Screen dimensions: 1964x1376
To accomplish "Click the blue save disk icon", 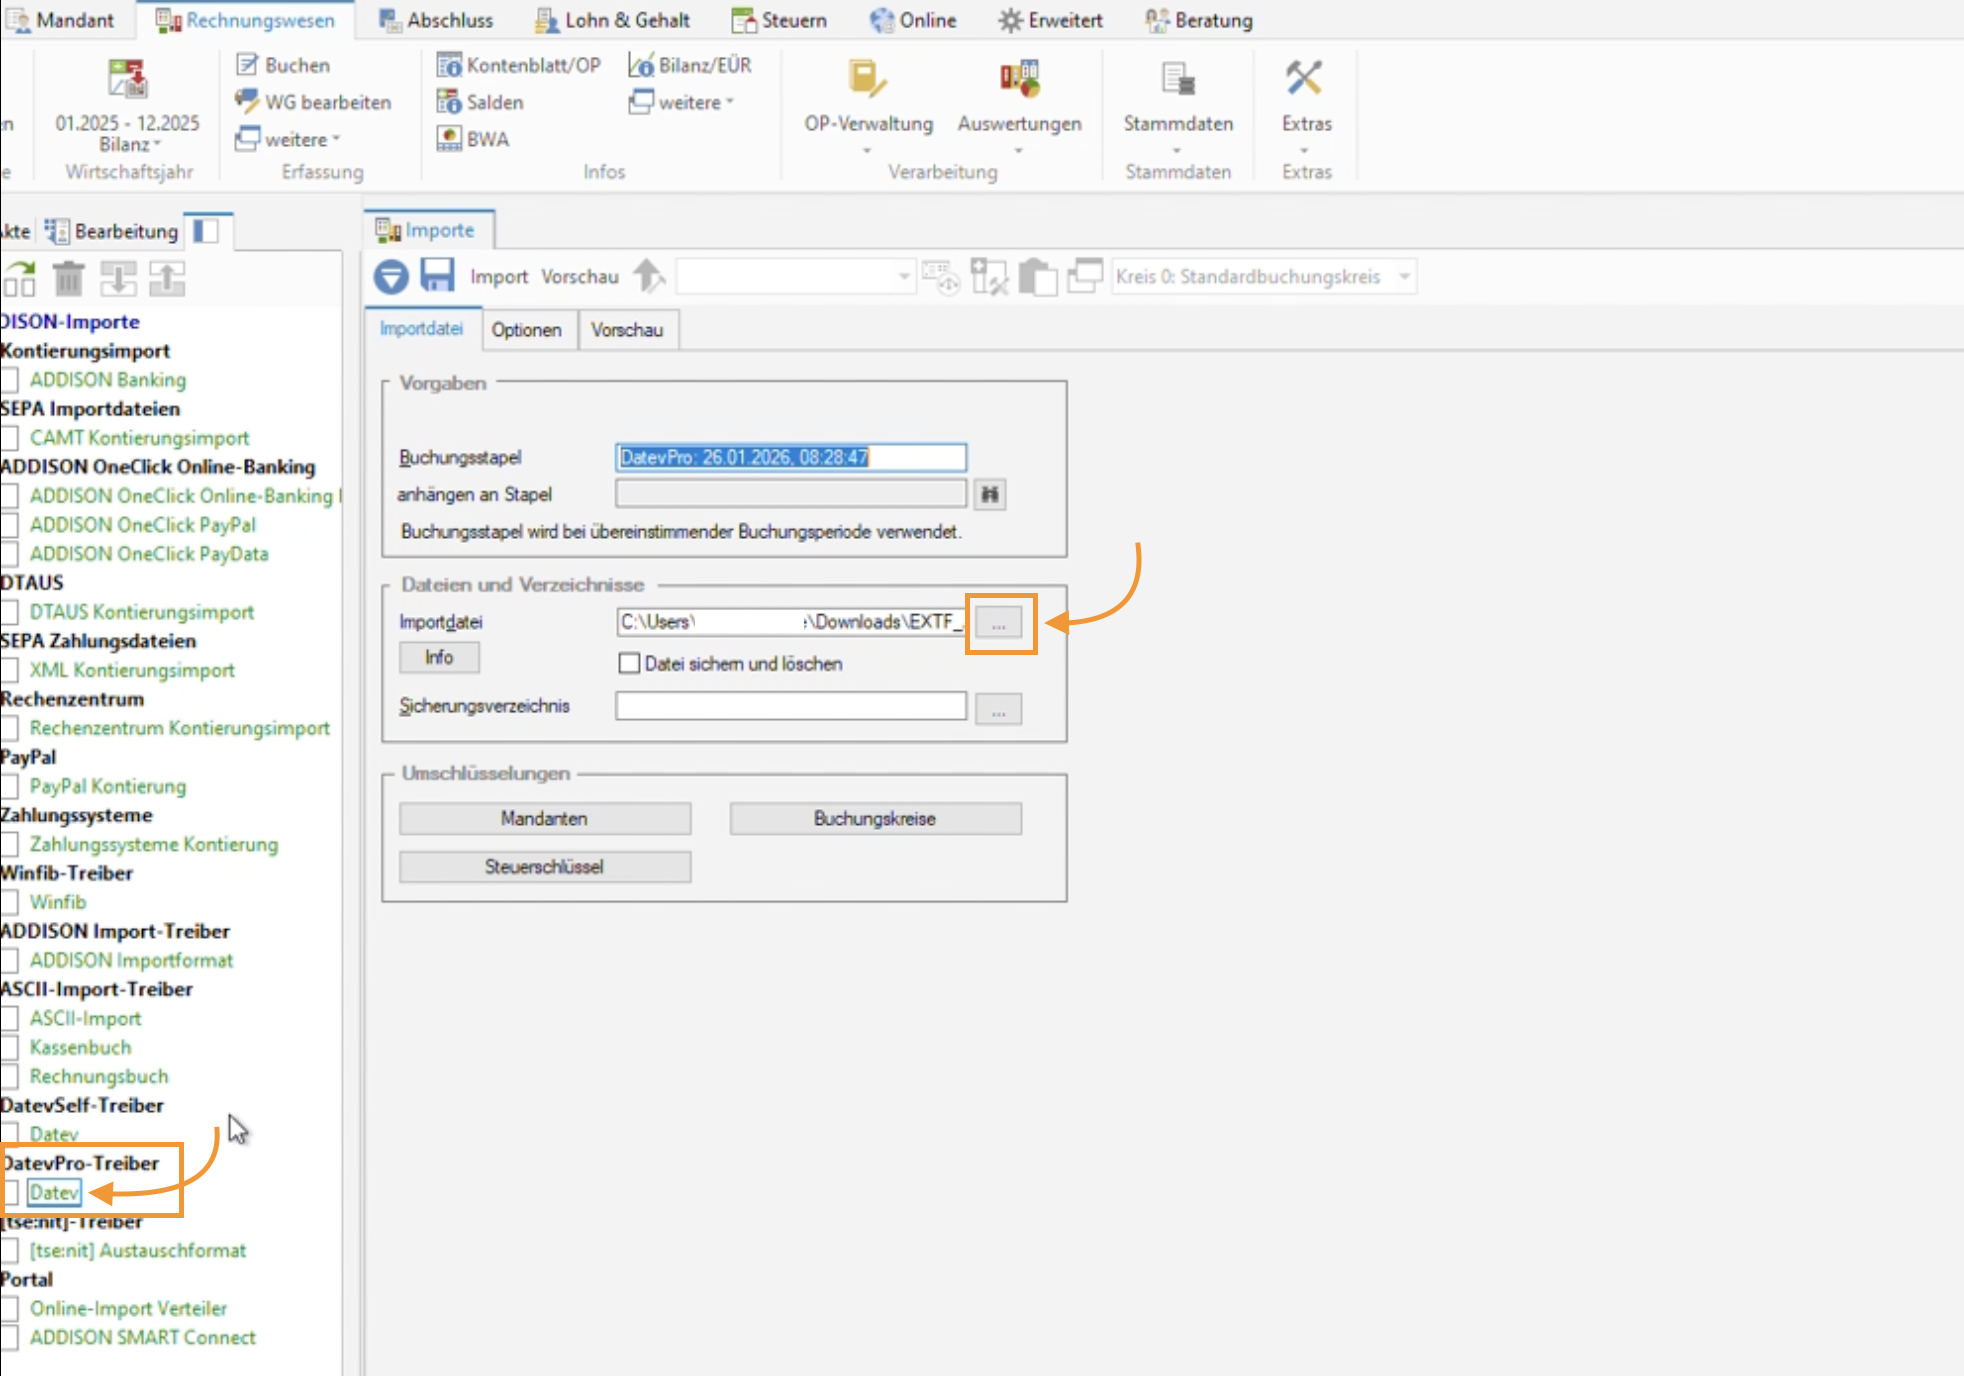I will click(x=437, y=275).
